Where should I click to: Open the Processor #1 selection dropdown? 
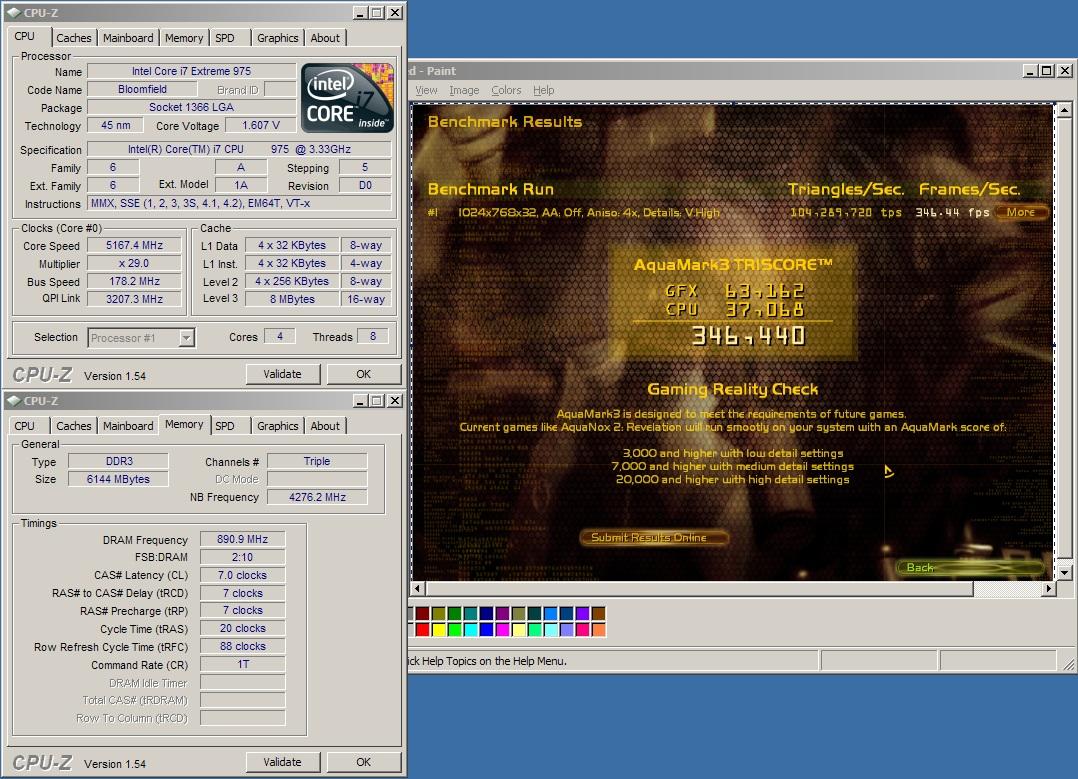(186, 338)
